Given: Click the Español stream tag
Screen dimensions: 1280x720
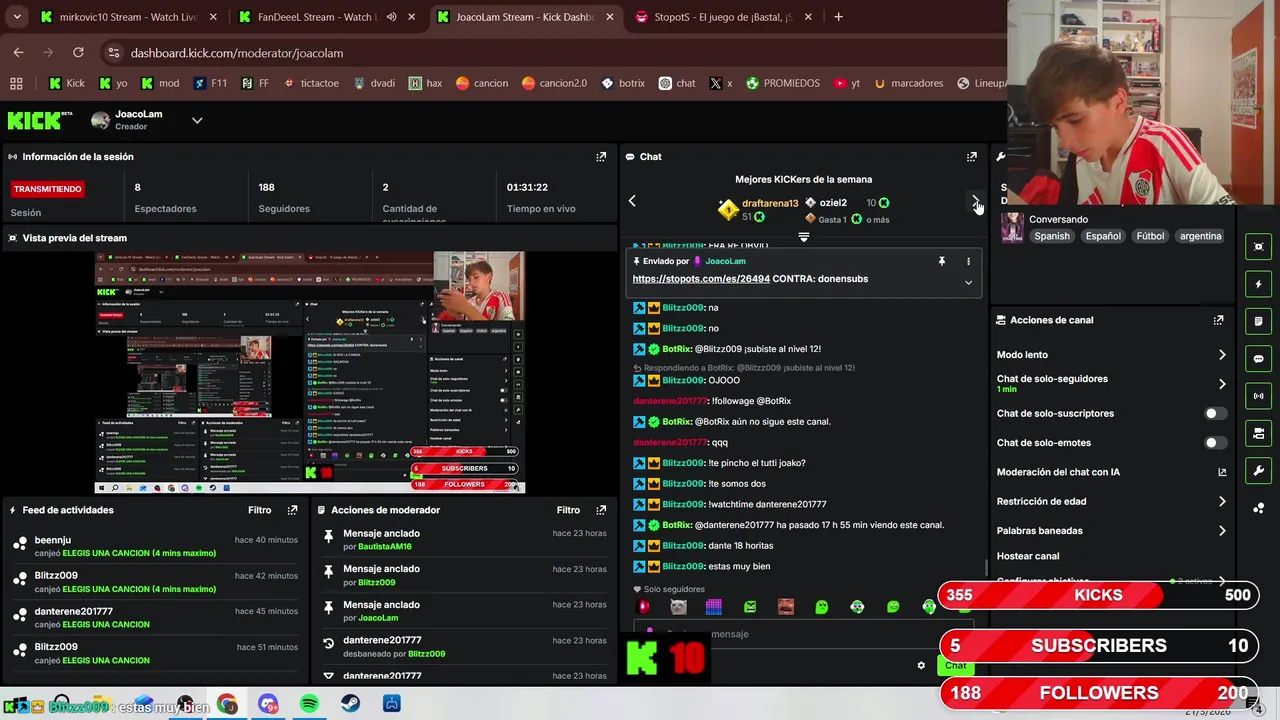Looking at the screenshot, I should click(1103, 236).
